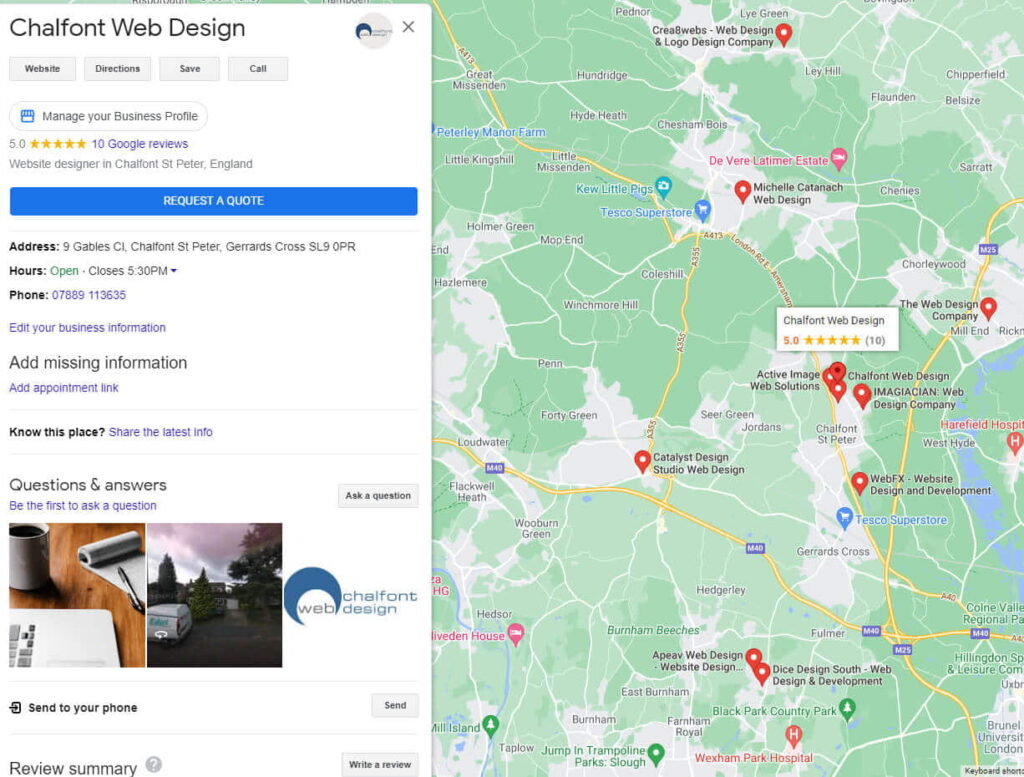Expand the opening hours dropdown arrow
1024x777 pixels.
[x=174, y=271]
